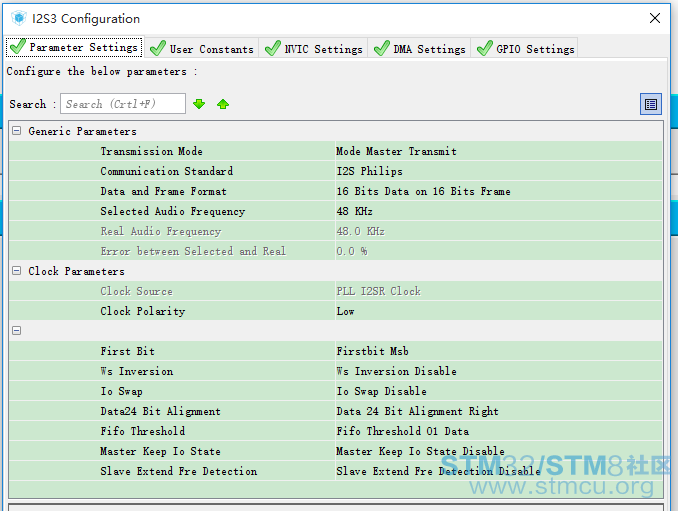Select the Ws Inversion parameter label
The width and height of the screenshot is (678, 511).
[x=137, y=371]
